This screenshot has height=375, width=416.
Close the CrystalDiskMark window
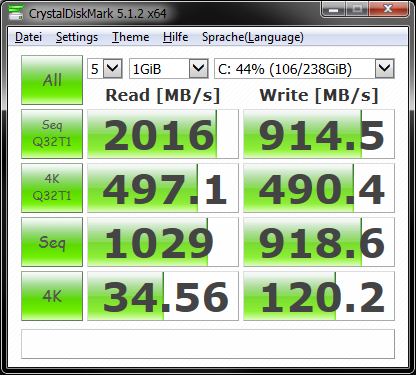click(388, 9)
